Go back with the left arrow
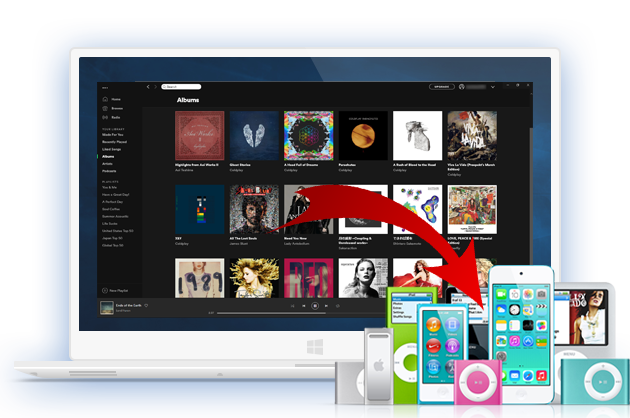Screen dimensions: 630x418 (x=148, y=86)
